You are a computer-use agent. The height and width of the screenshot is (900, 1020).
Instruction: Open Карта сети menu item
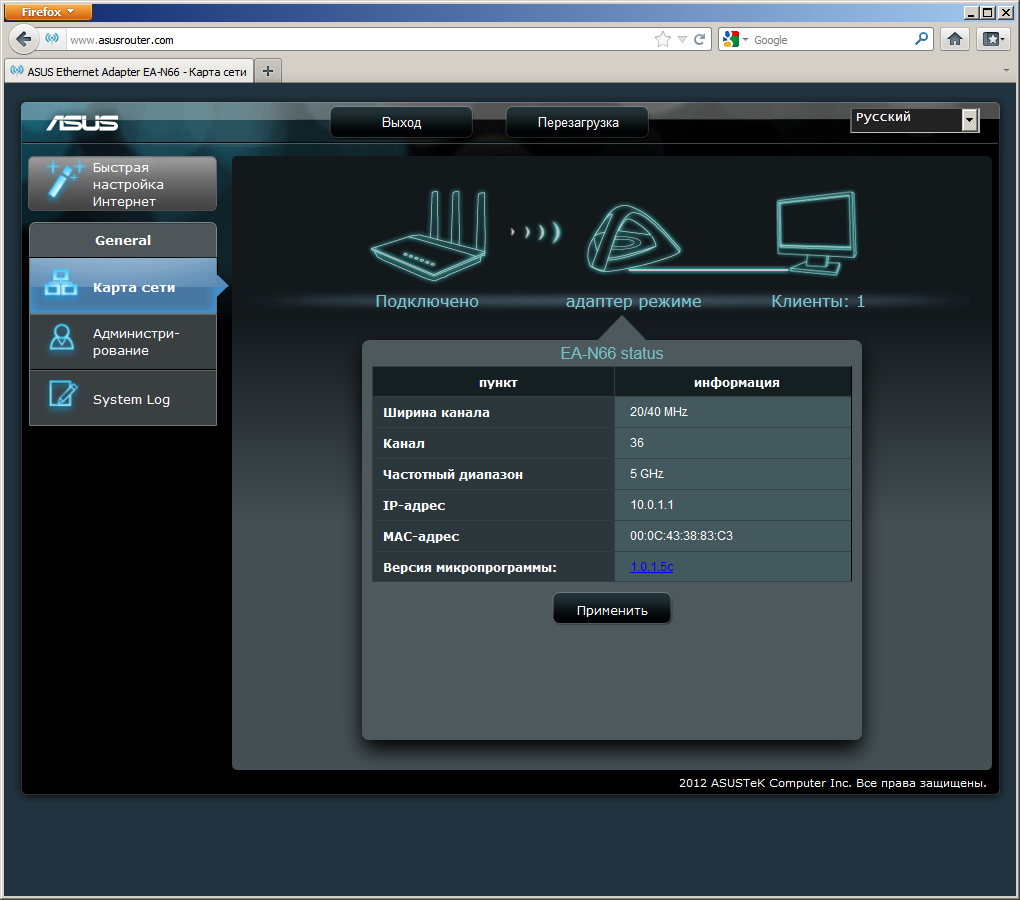(x=122, y=287)
